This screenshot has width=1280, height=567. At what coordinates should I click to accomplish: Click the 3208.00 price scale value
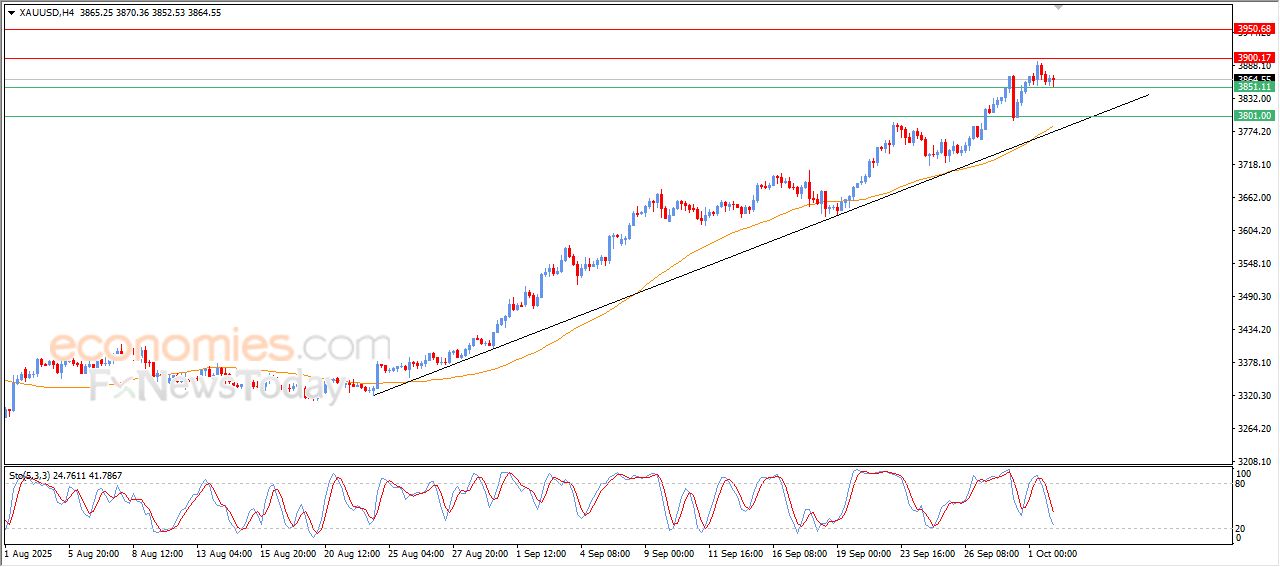[x=1252, y=462]
